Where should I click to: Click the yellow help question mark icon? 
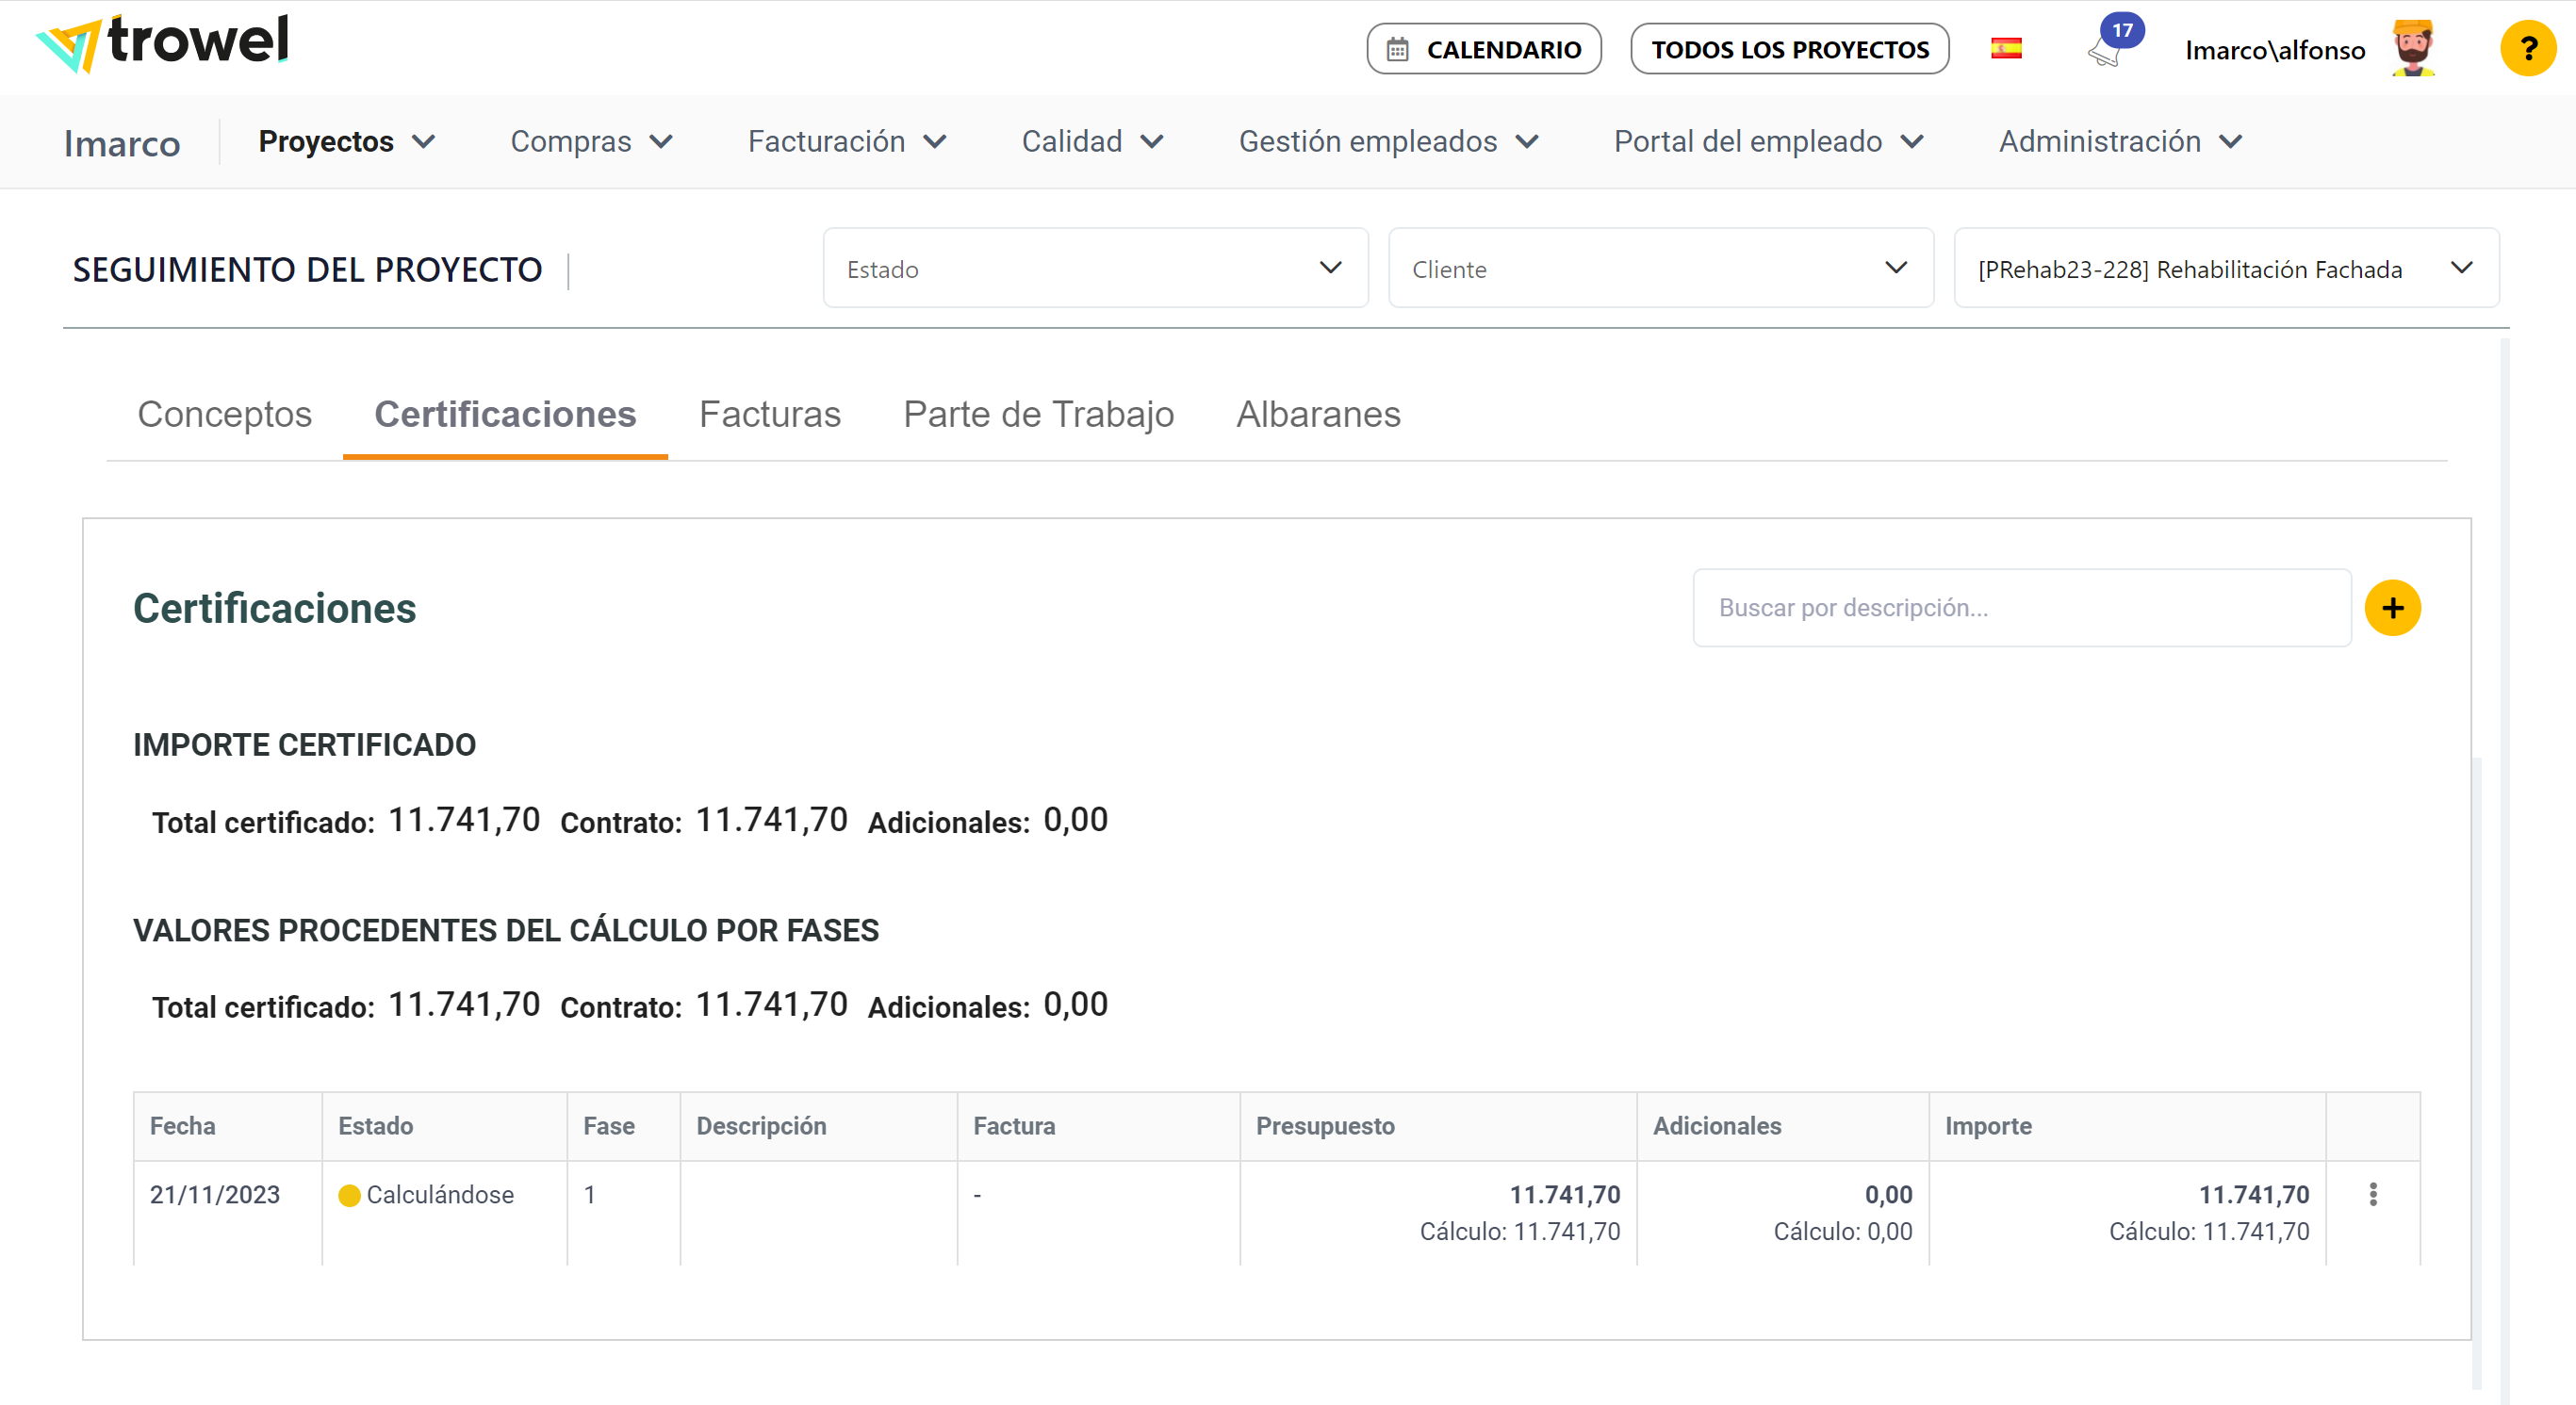tap(2527, 49)
